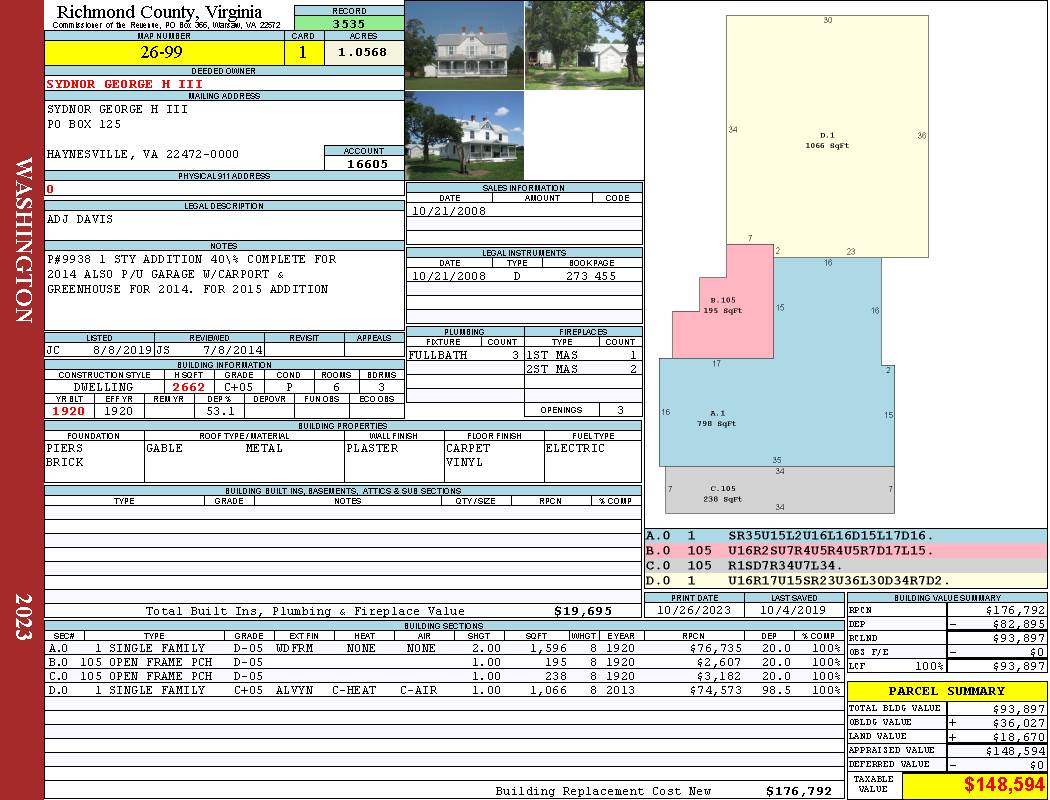Viewport: 1050px width, 800px height.
Task: Click foundation value PIERS
Action: point(65,448)
